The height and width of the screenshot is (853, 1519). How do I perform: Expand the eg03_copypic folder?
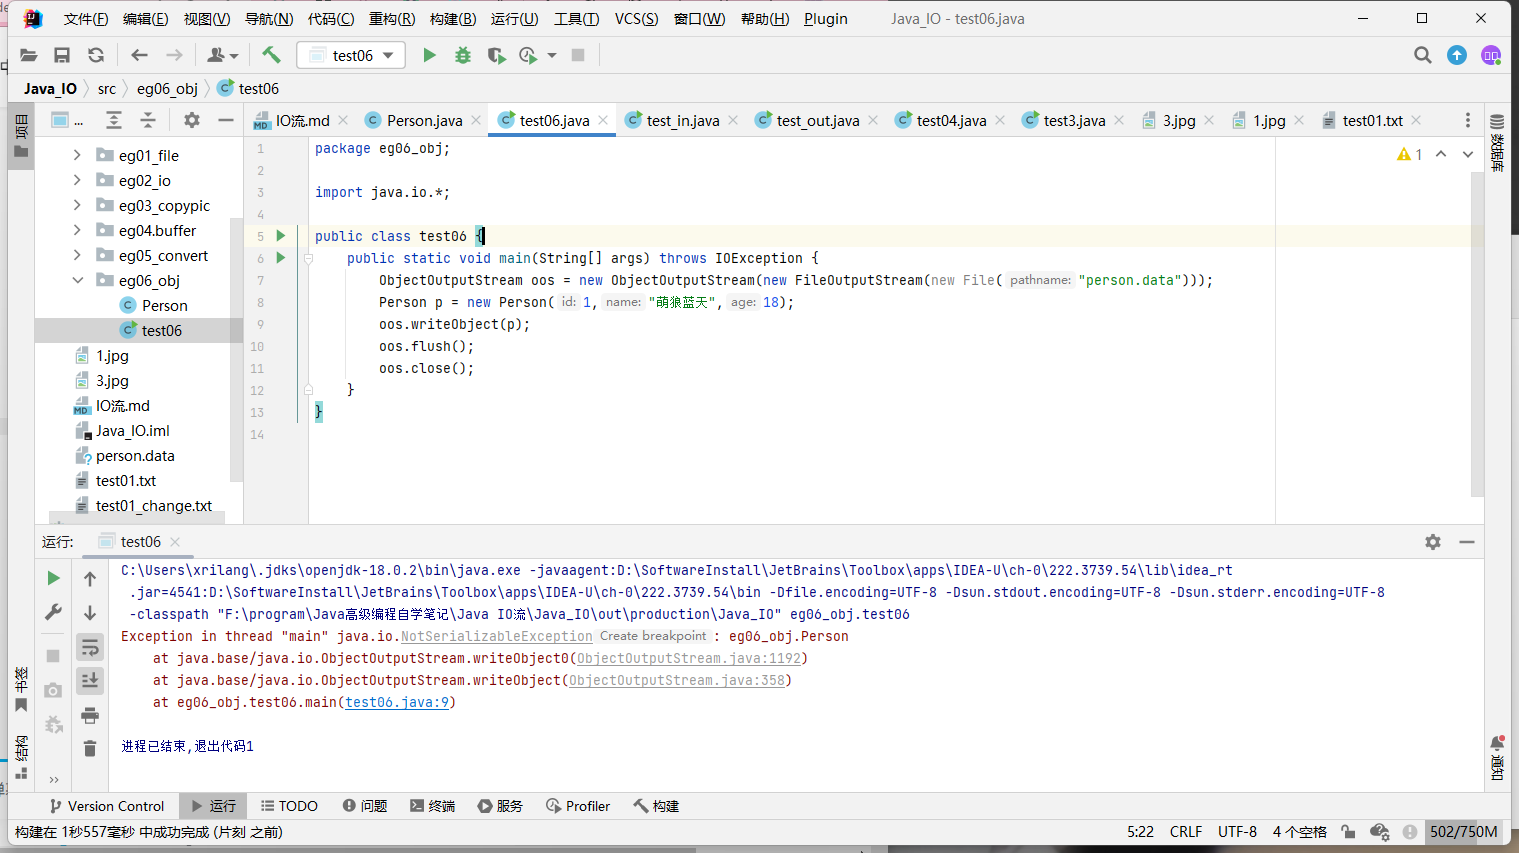coord(77,205)
